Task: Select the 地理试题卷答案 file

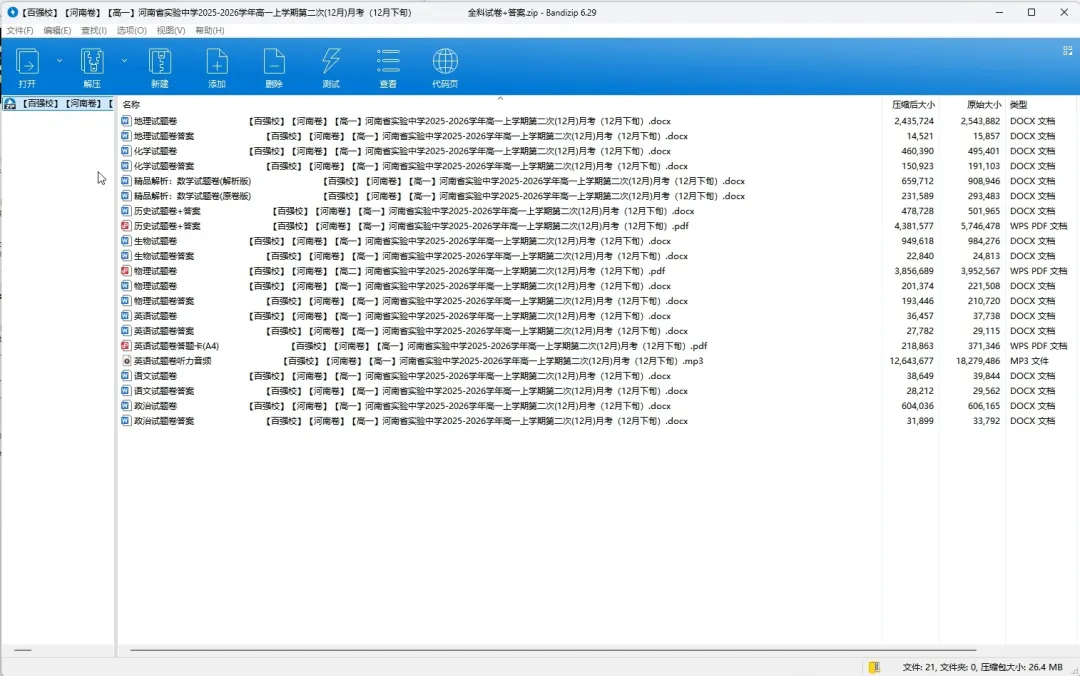Action: click(x=404, y=136)
